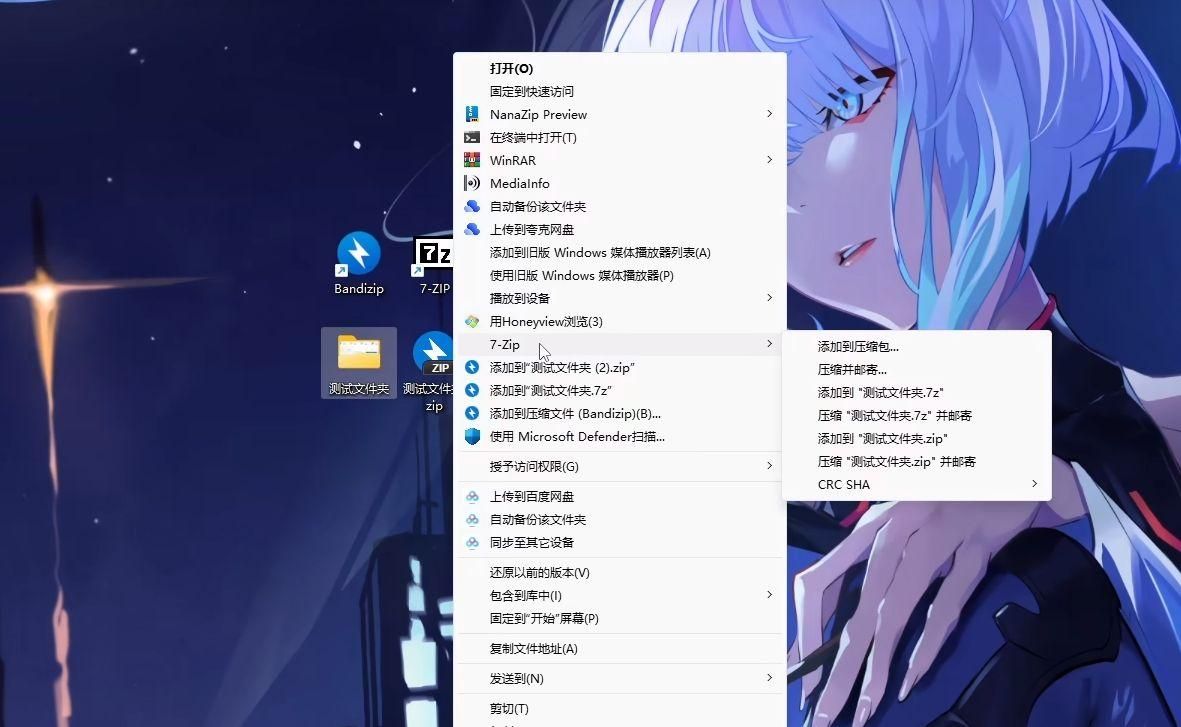Choose 添加到压缩文件 (Bandizip)(B)...
This screenshot has height=727, width=1181.
tap(620, 414)
